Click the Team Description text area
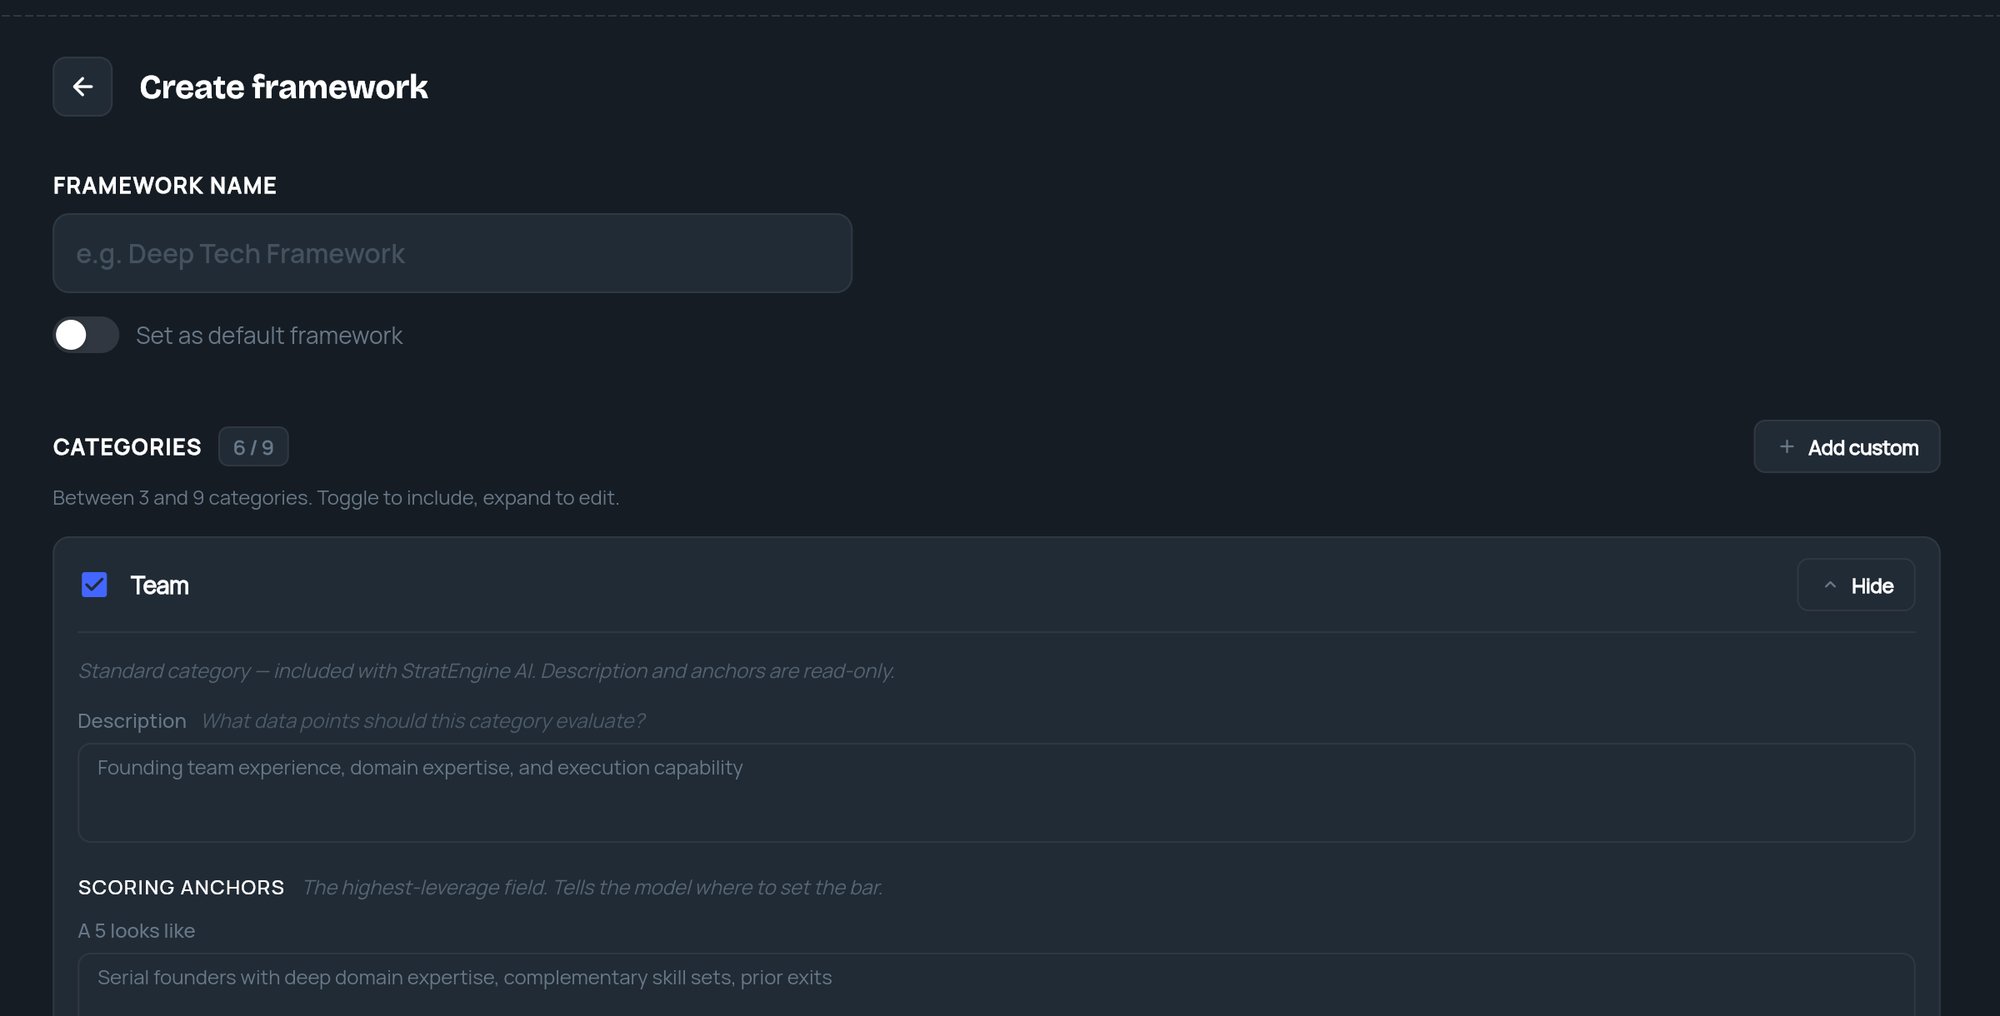 996,792
